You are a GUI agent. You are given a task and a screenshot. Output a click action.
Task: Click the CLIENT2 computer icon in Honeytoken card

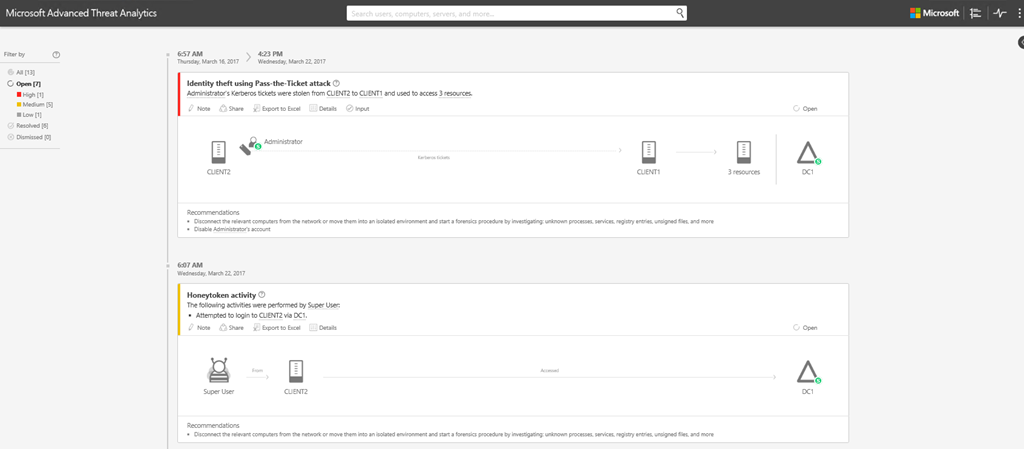click(x=296, y=371)
